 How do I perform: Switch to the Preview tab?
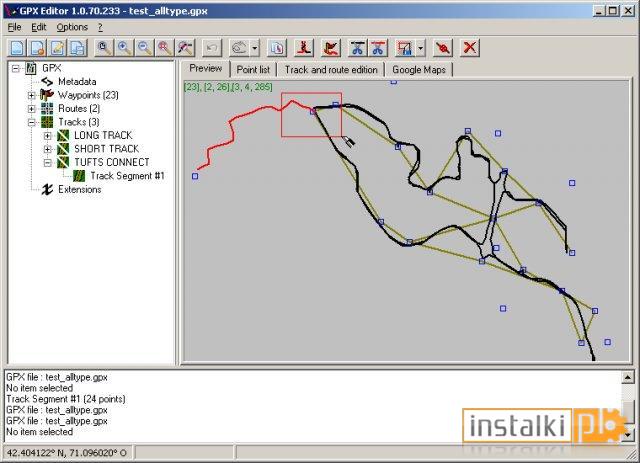click(x=205, y=68)
